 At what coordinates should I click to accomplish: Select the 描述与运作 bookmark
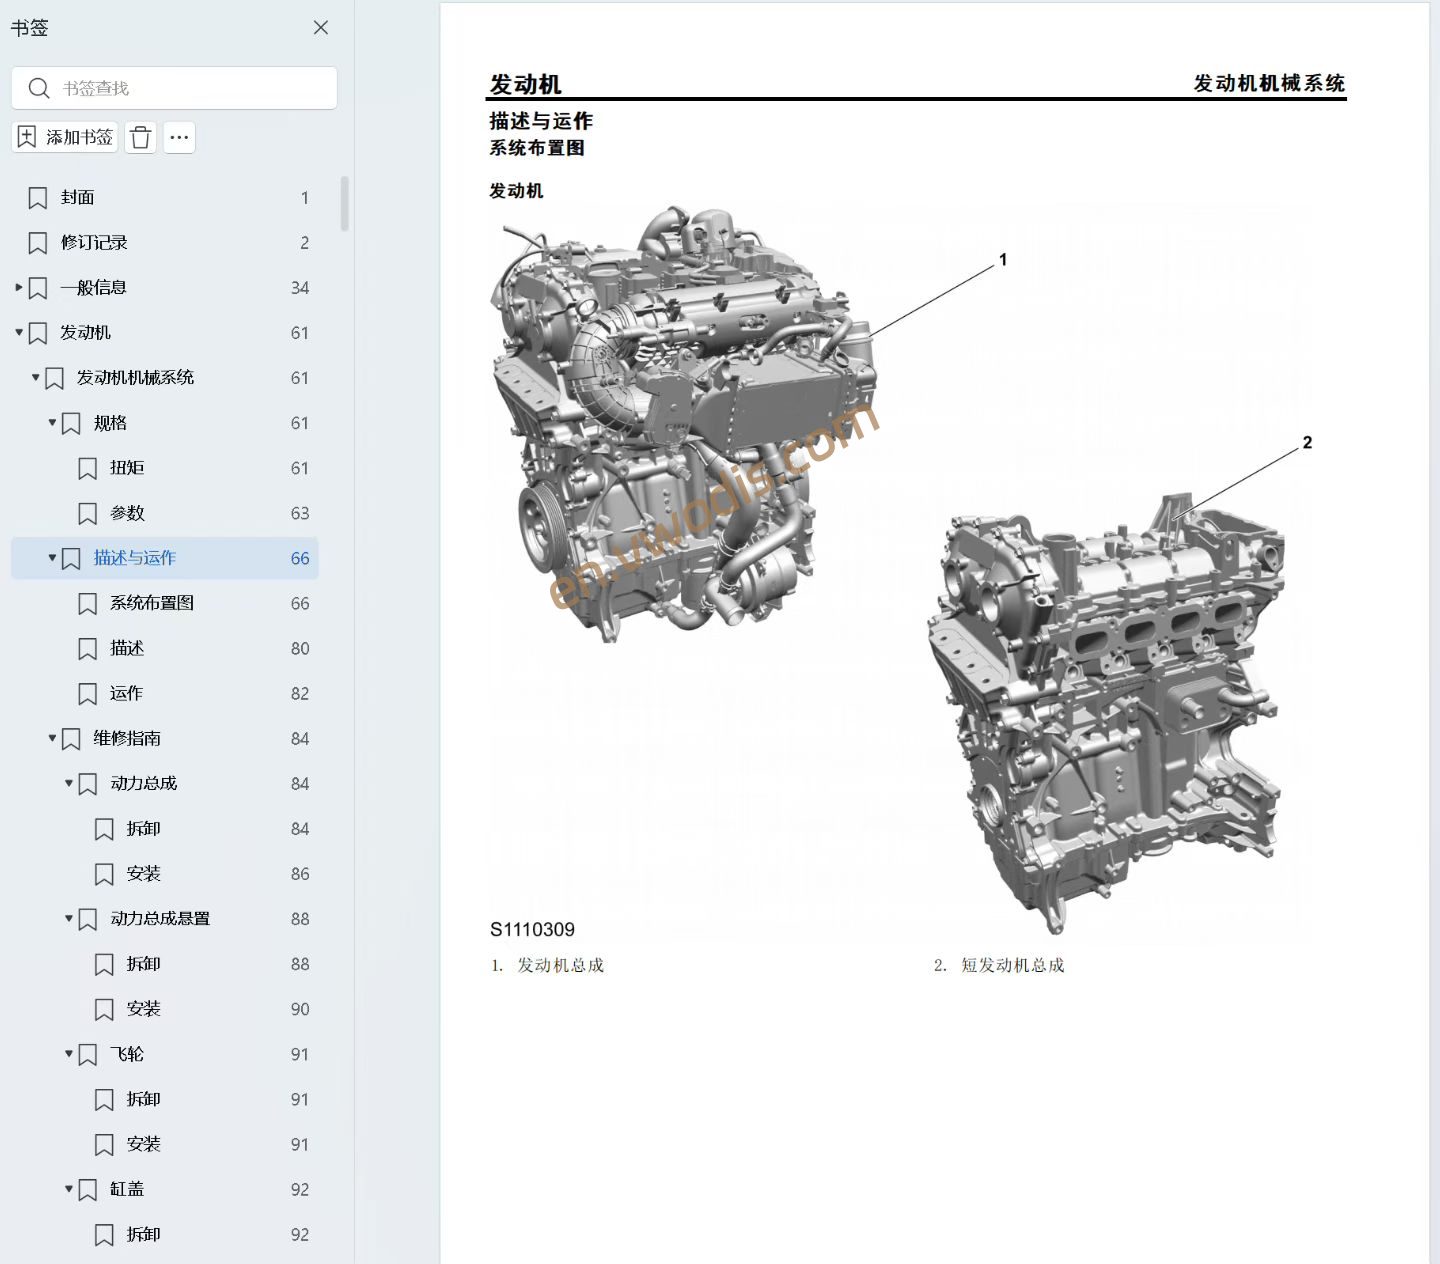165,558
